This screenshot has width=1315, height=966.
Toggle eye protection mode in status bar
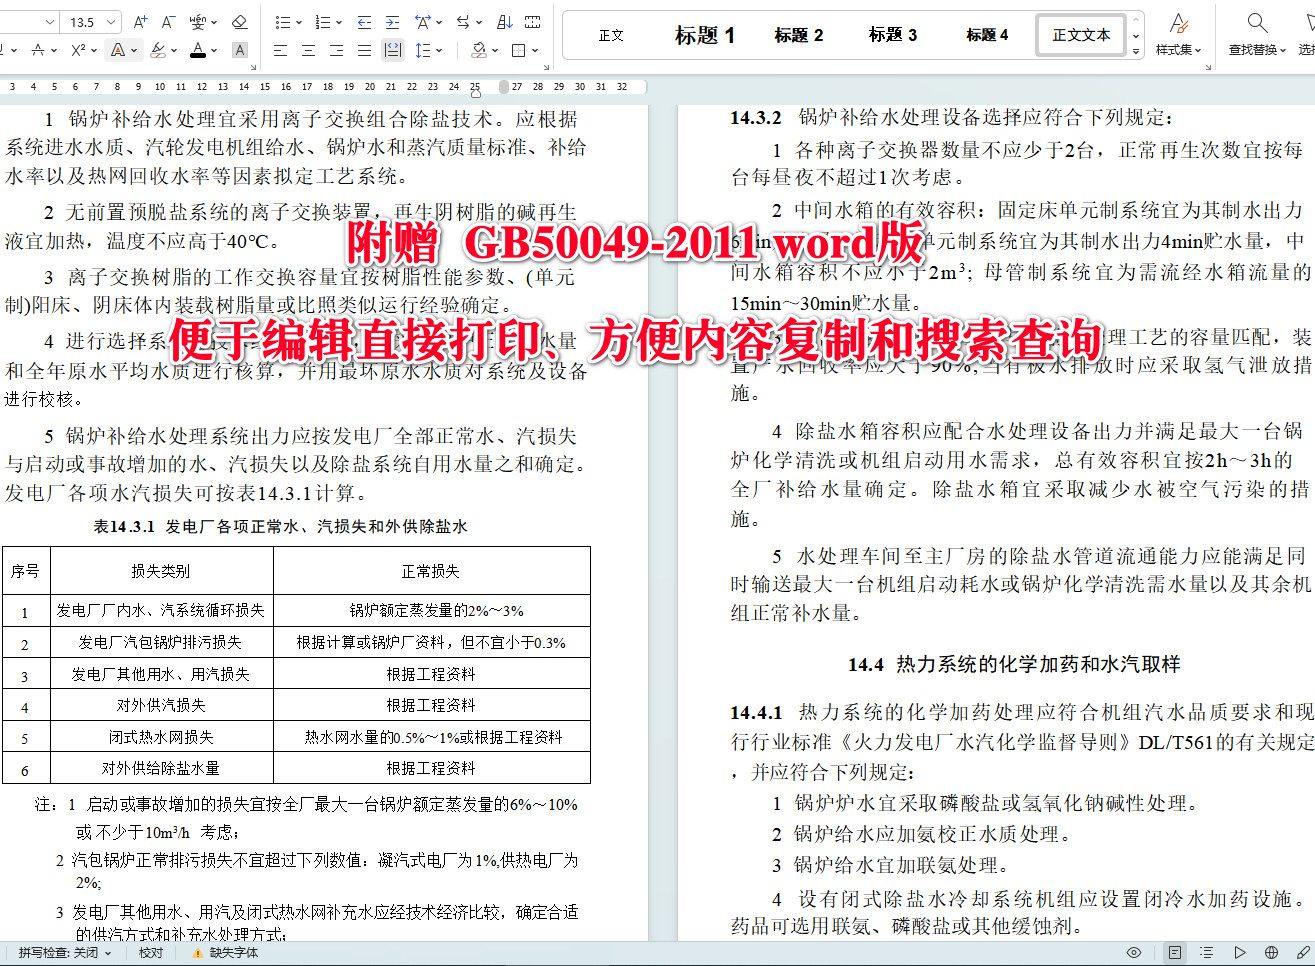1134,953
